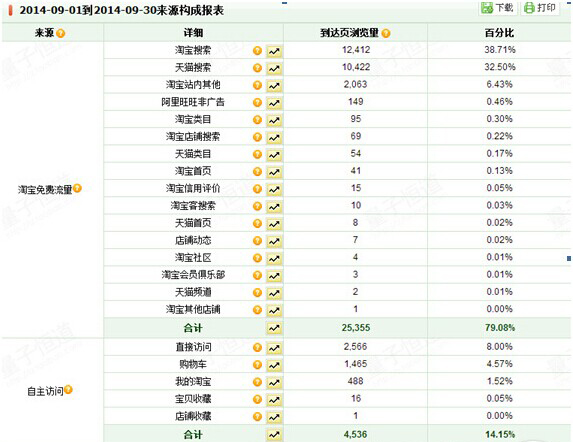Click the 淘宝店铺搜索 row label

tap(193, 137)
